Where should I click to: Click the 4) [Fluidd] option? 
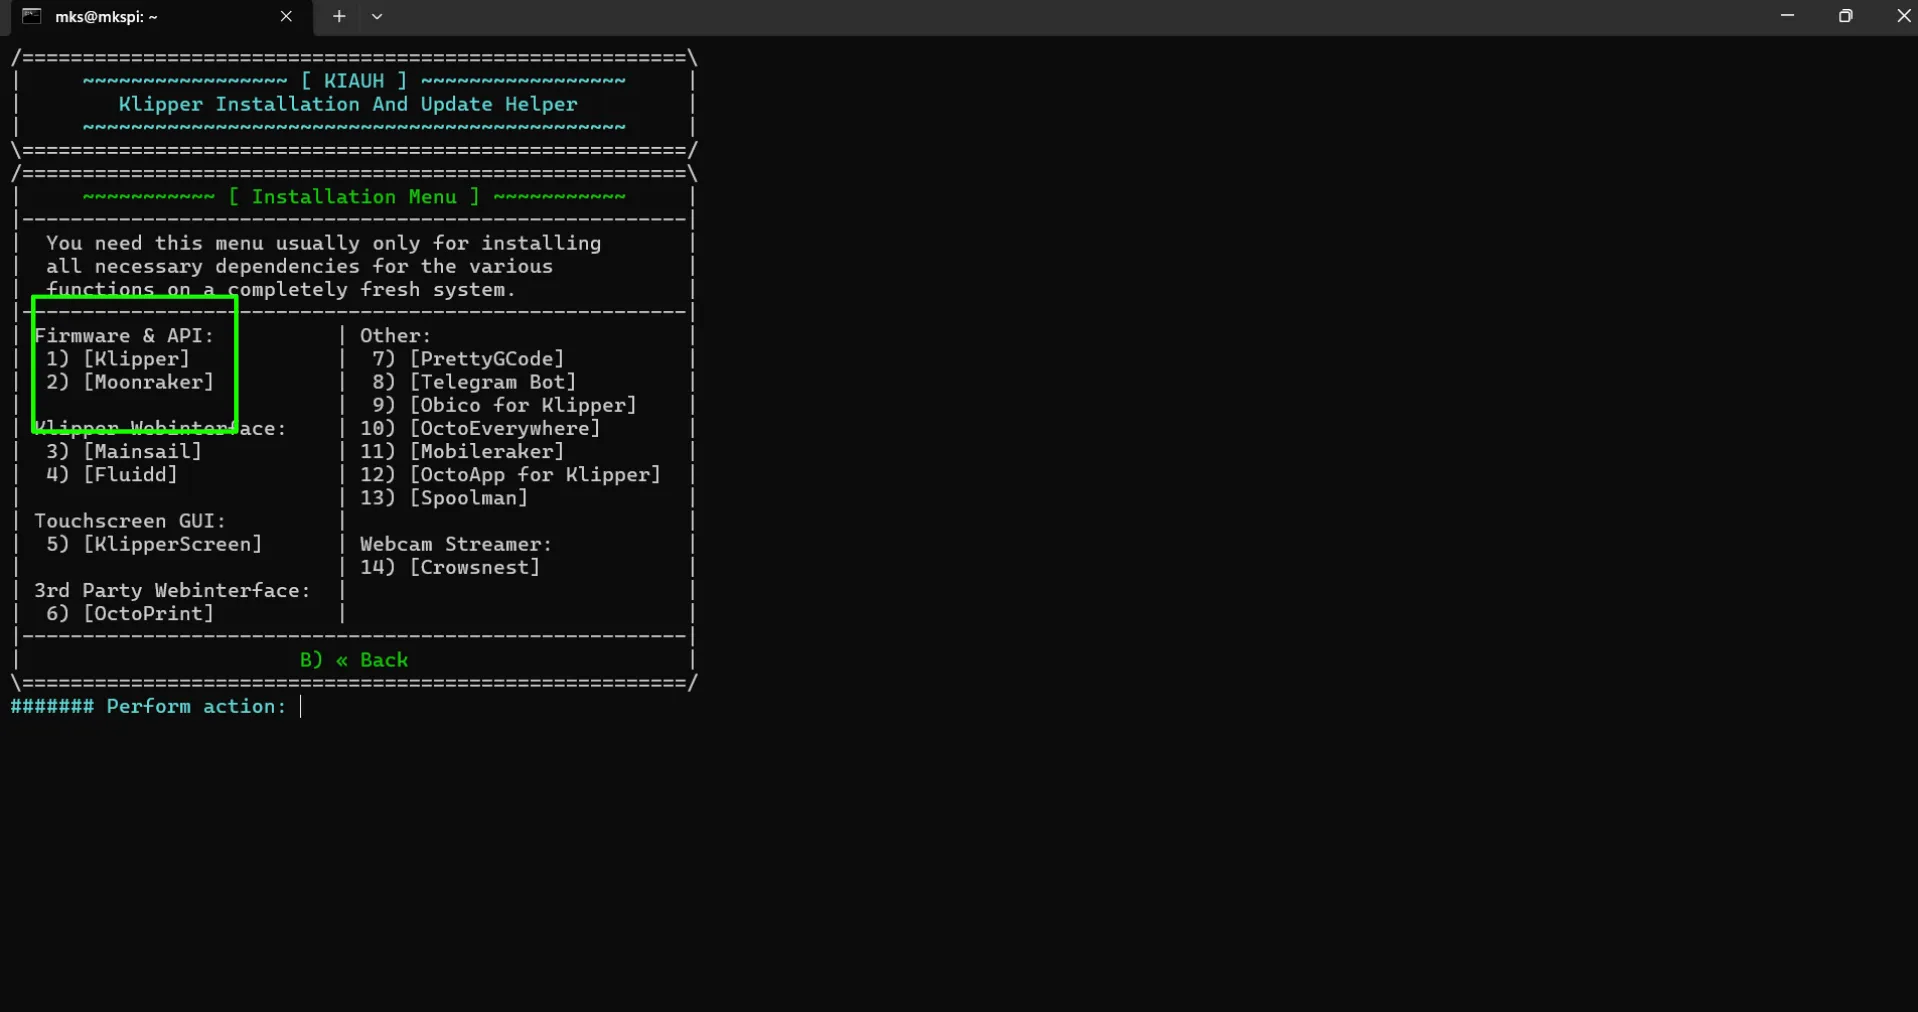(x=111, y=474)
